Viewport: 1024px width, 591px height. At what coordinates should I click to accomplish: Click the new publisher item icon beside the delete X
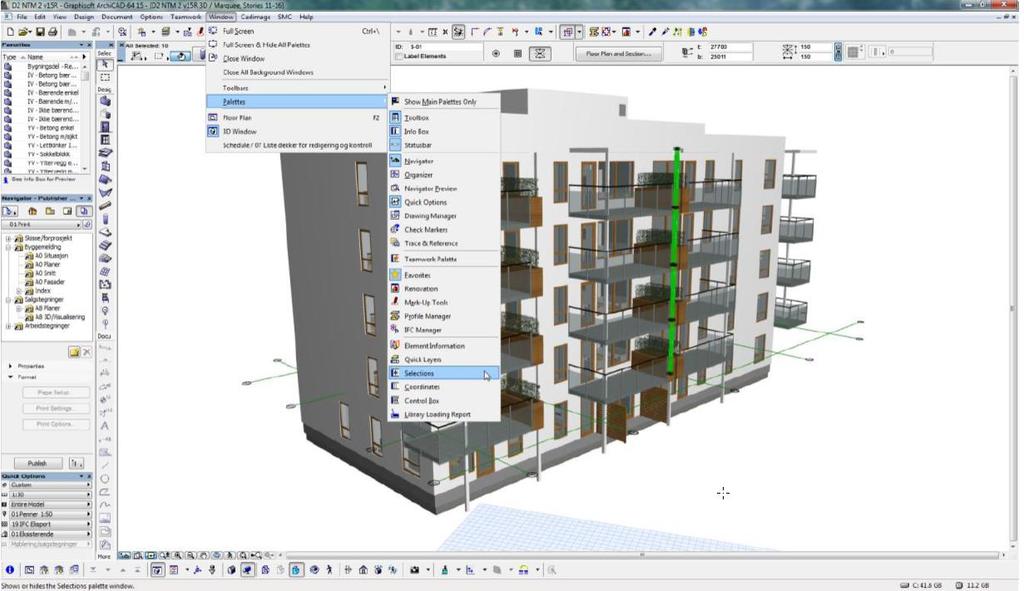pos(74,352)
